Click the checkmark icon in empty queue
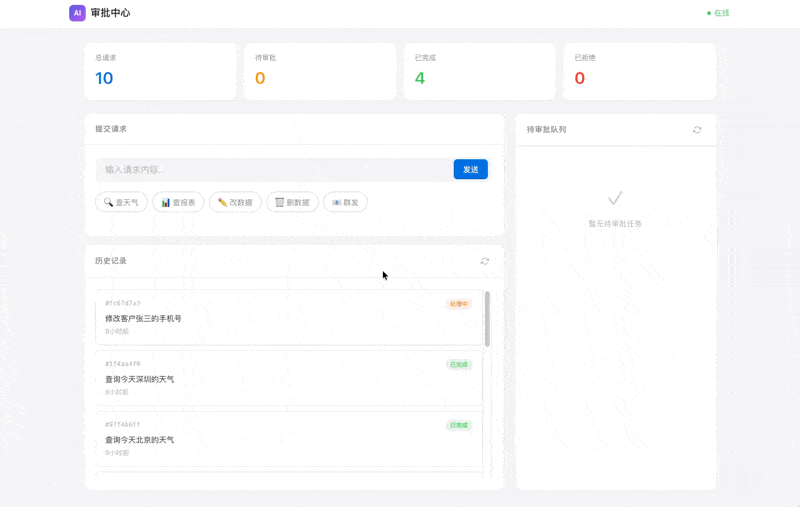This screenshot has height=507, width=800. (615, 199)
